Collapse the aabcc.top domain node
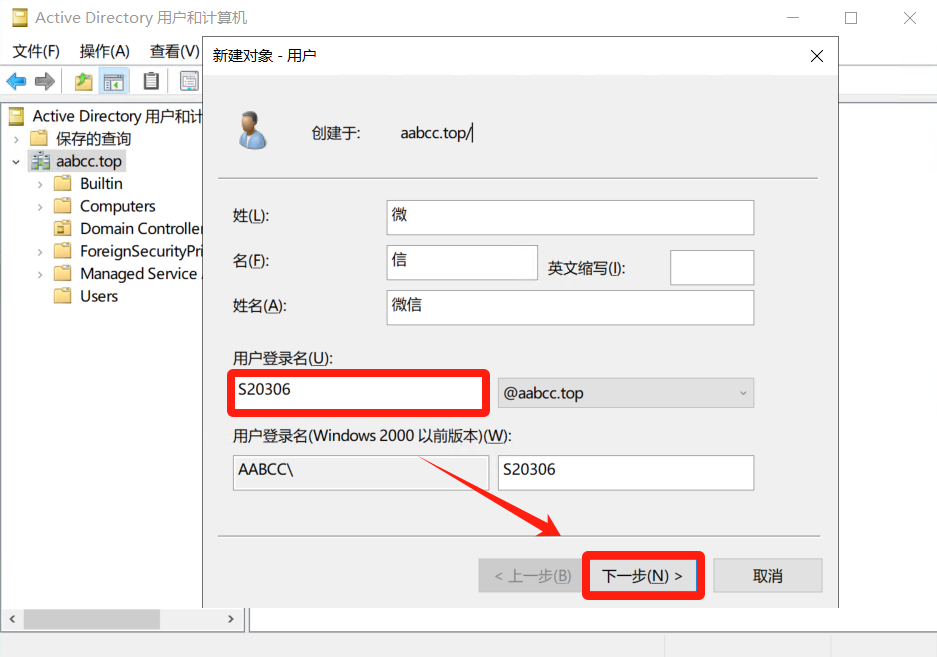The height and width of the screenshot is (657, 937). point(16,161)
